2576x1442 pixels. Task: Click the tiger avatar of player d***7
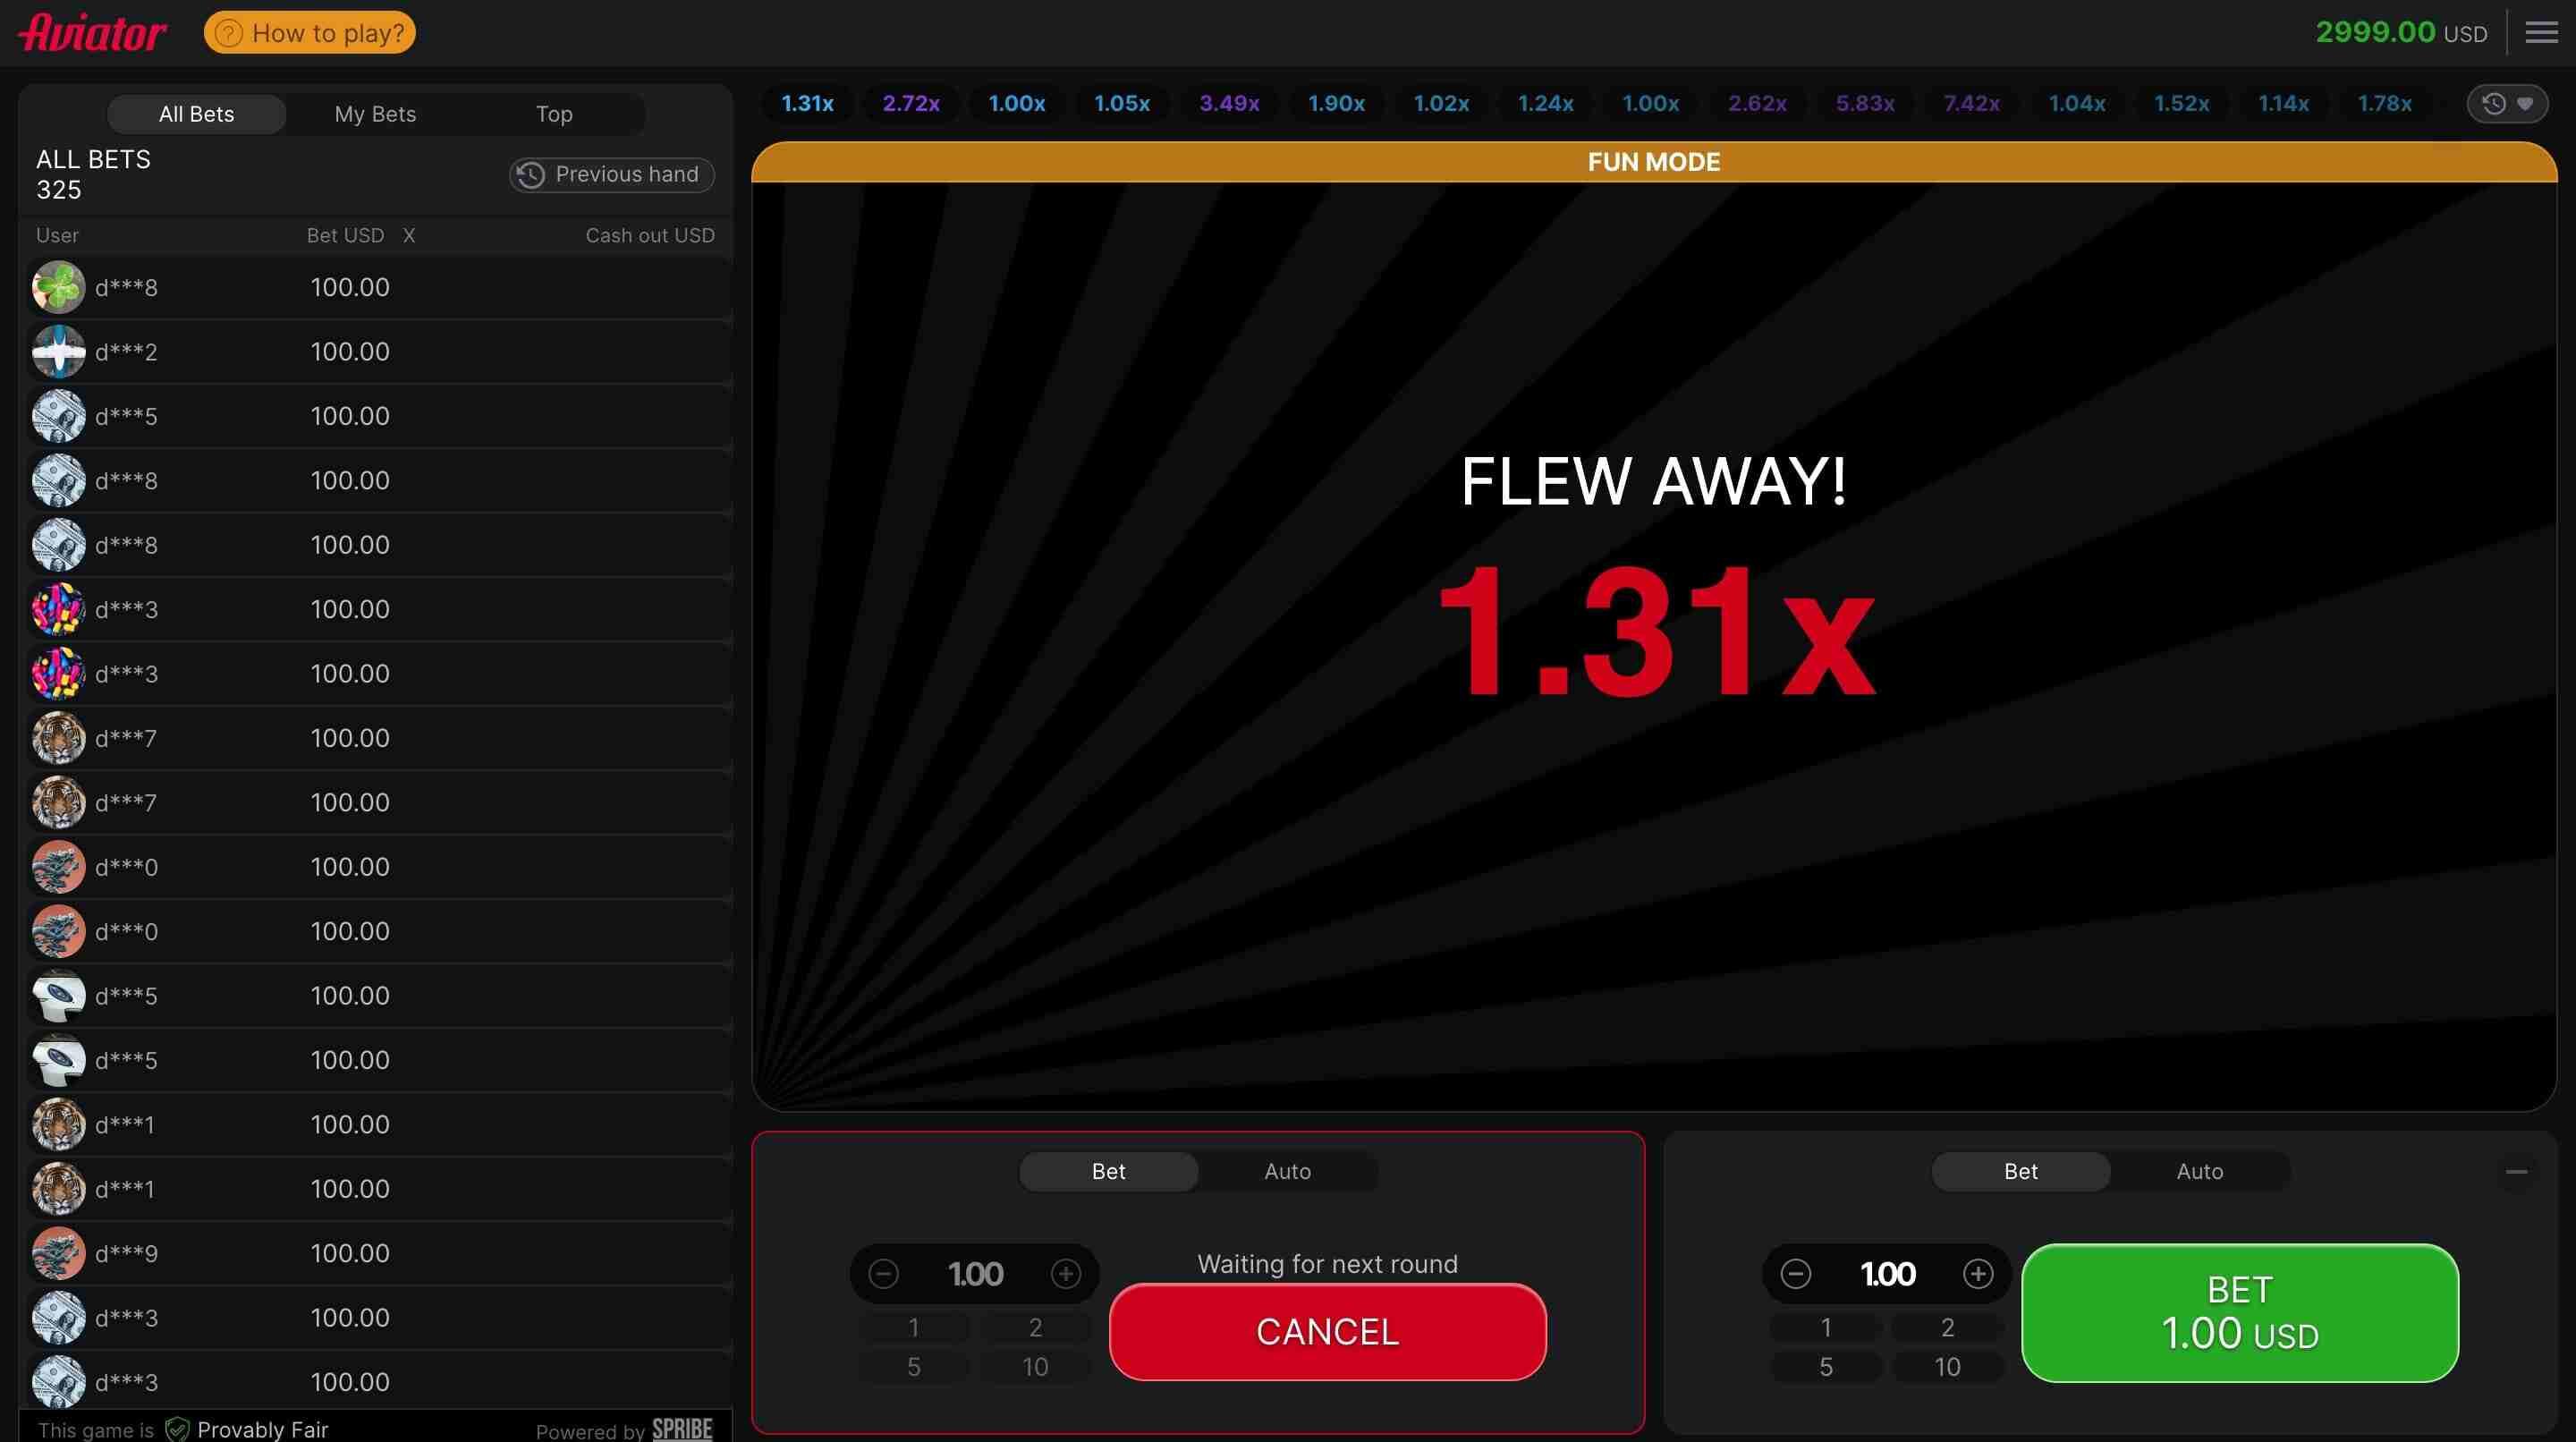57,737
